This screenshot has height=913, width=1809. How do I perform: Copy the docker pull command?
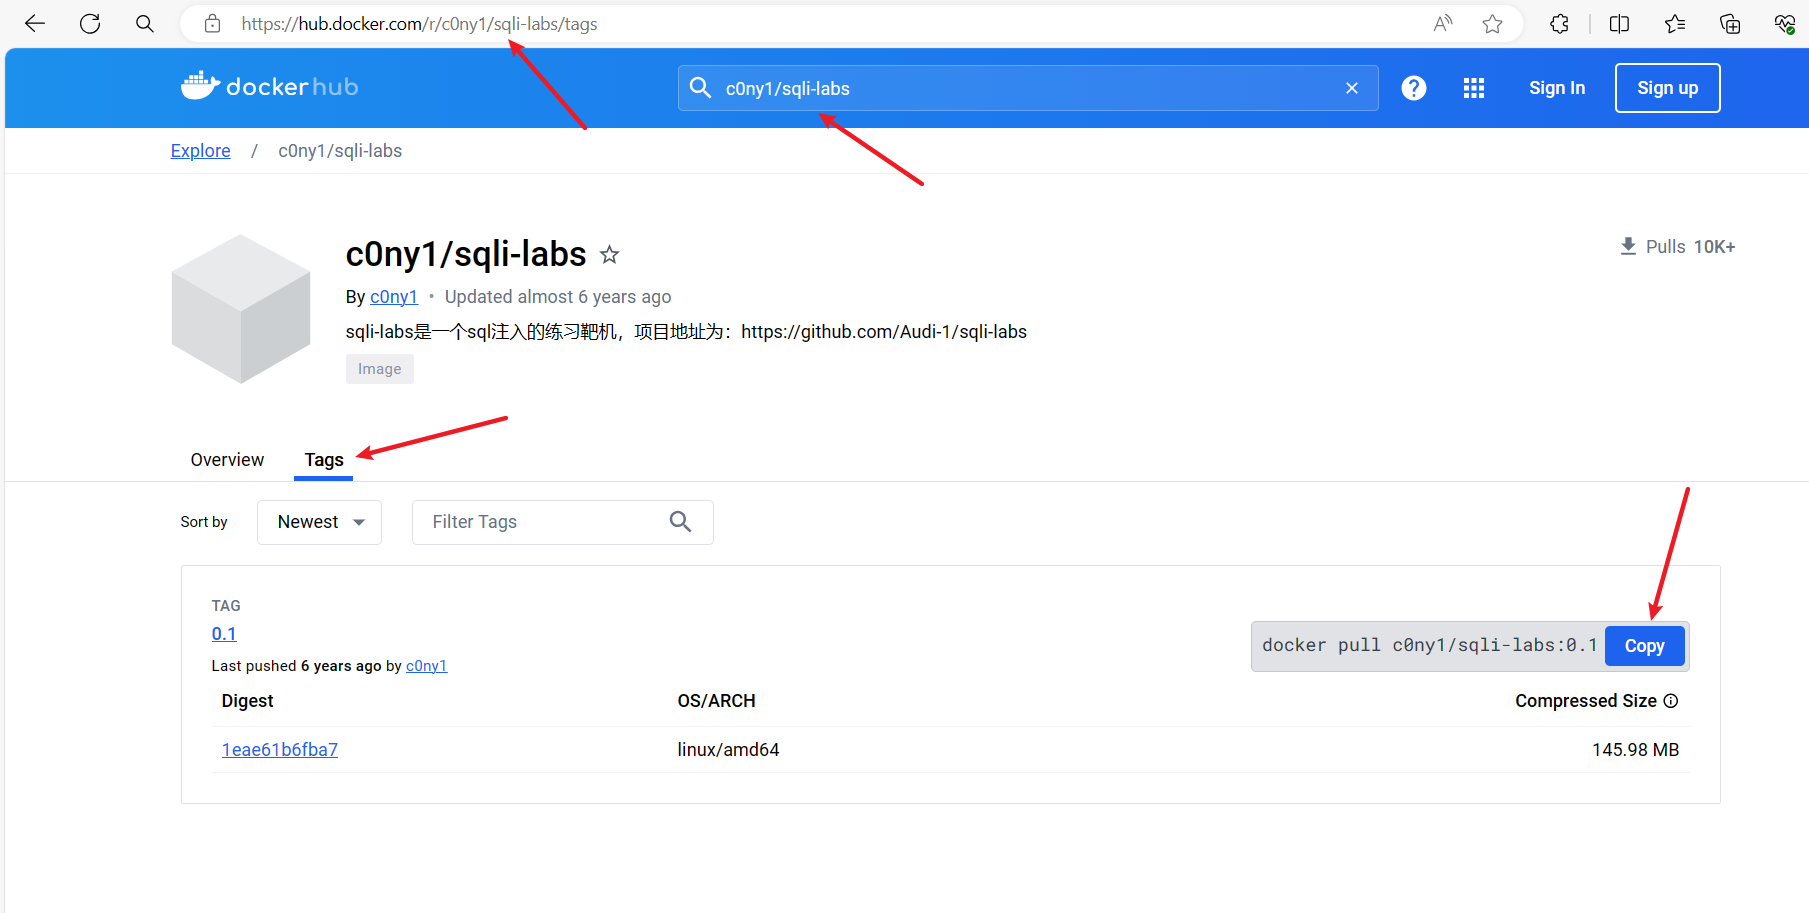(x=1645, y=646)
